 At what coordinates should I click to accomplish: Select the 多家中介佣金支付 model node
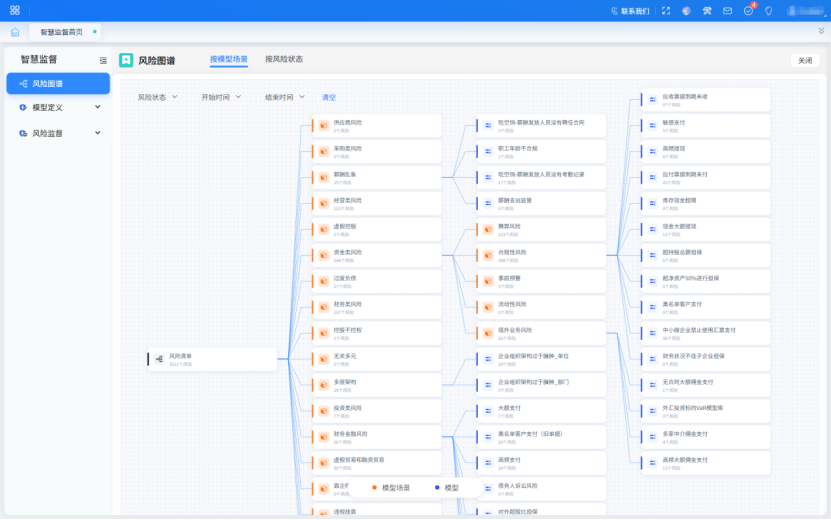[x=705, y=437]
